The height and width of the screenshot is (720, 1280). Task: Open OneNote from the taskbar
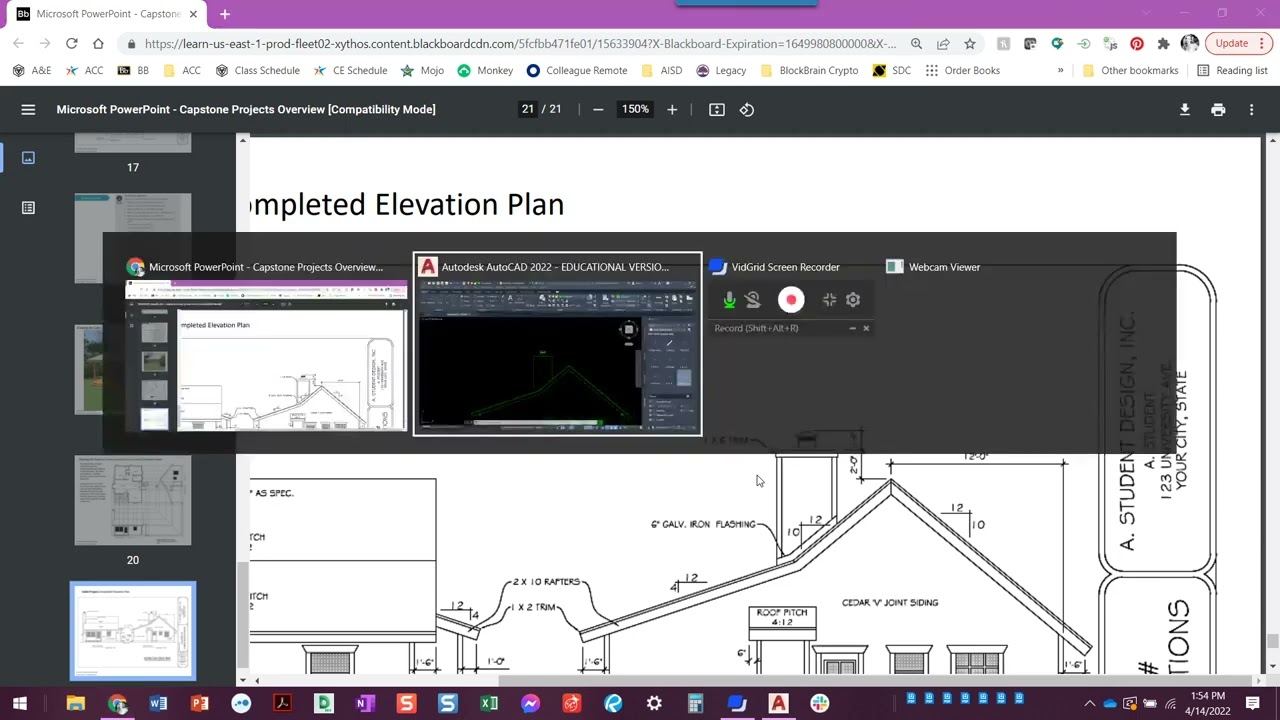pos(365,704)
